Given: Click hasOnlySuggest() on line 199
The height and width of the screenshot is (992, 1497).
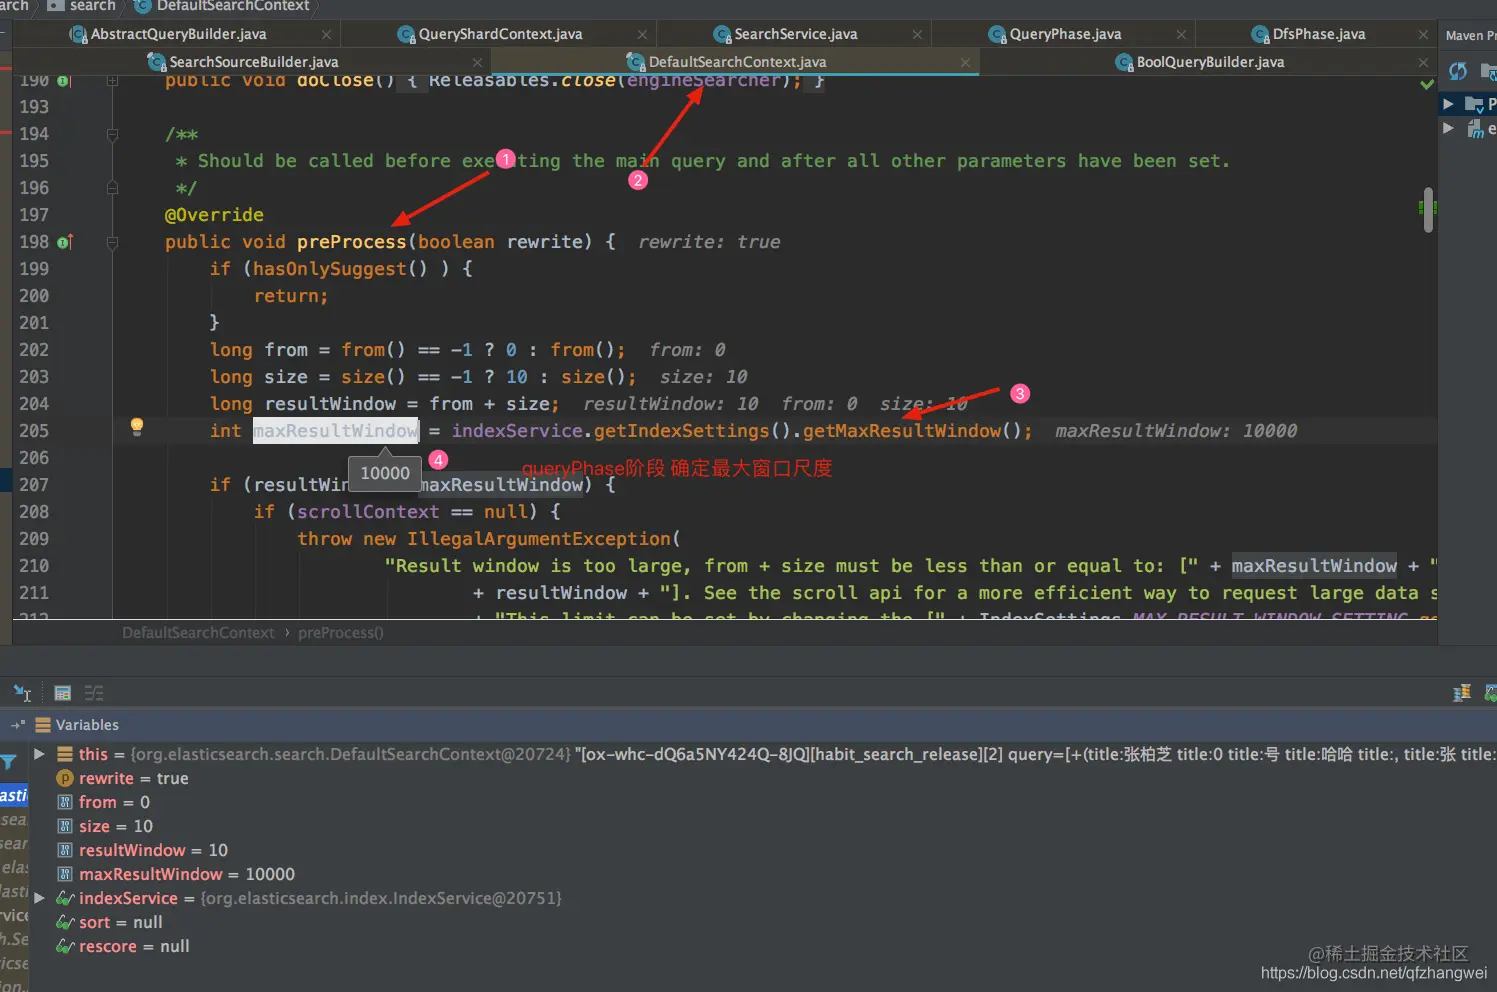Looking at the screenshot, I should point(340,269).
